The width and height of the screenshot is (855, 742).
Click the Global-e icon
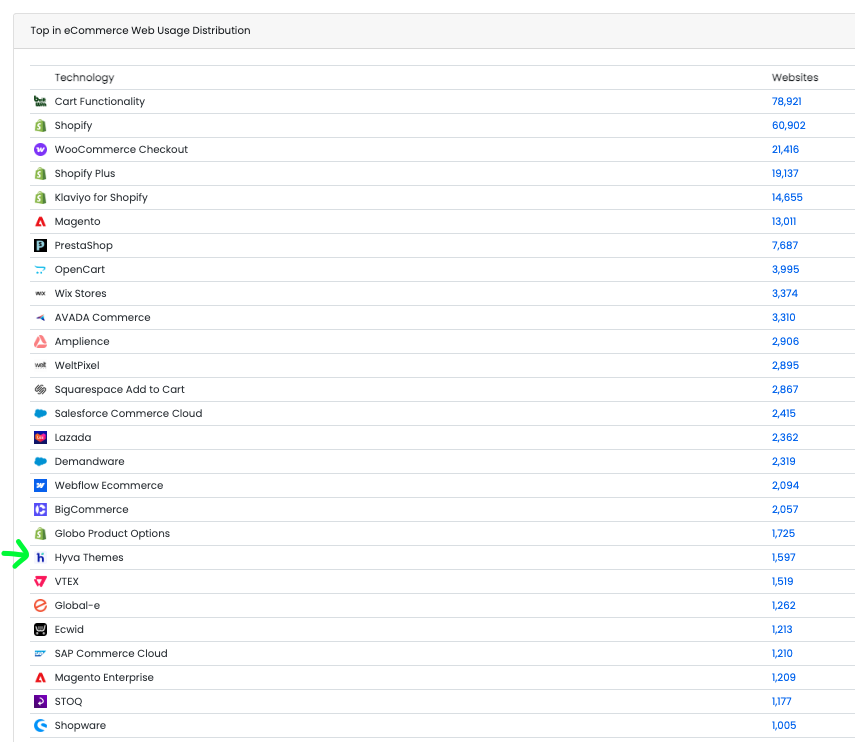[x=39, y=605]
